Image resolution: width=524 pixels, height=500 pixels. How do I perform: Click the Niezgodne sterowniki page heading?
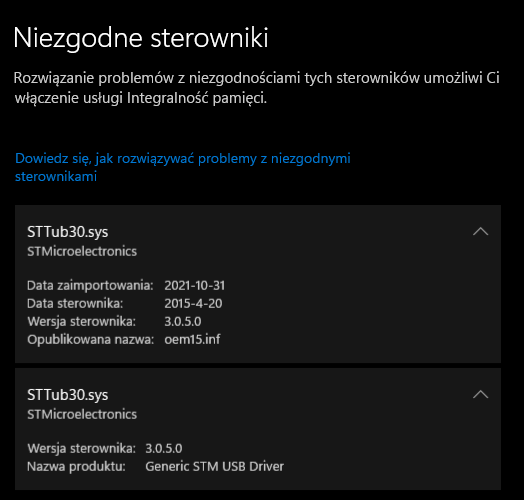point(141,38)
